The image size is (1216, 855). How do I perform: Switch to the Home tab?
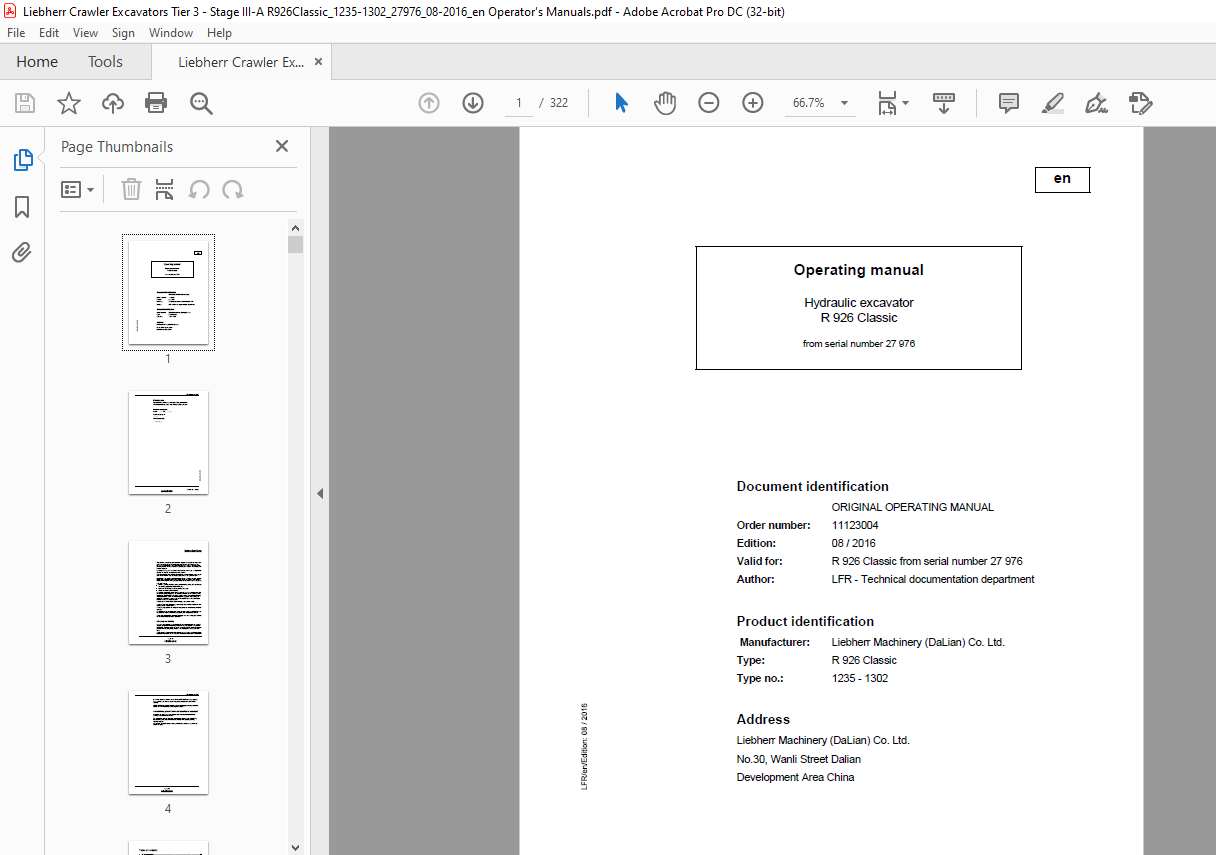click(37, 62)
